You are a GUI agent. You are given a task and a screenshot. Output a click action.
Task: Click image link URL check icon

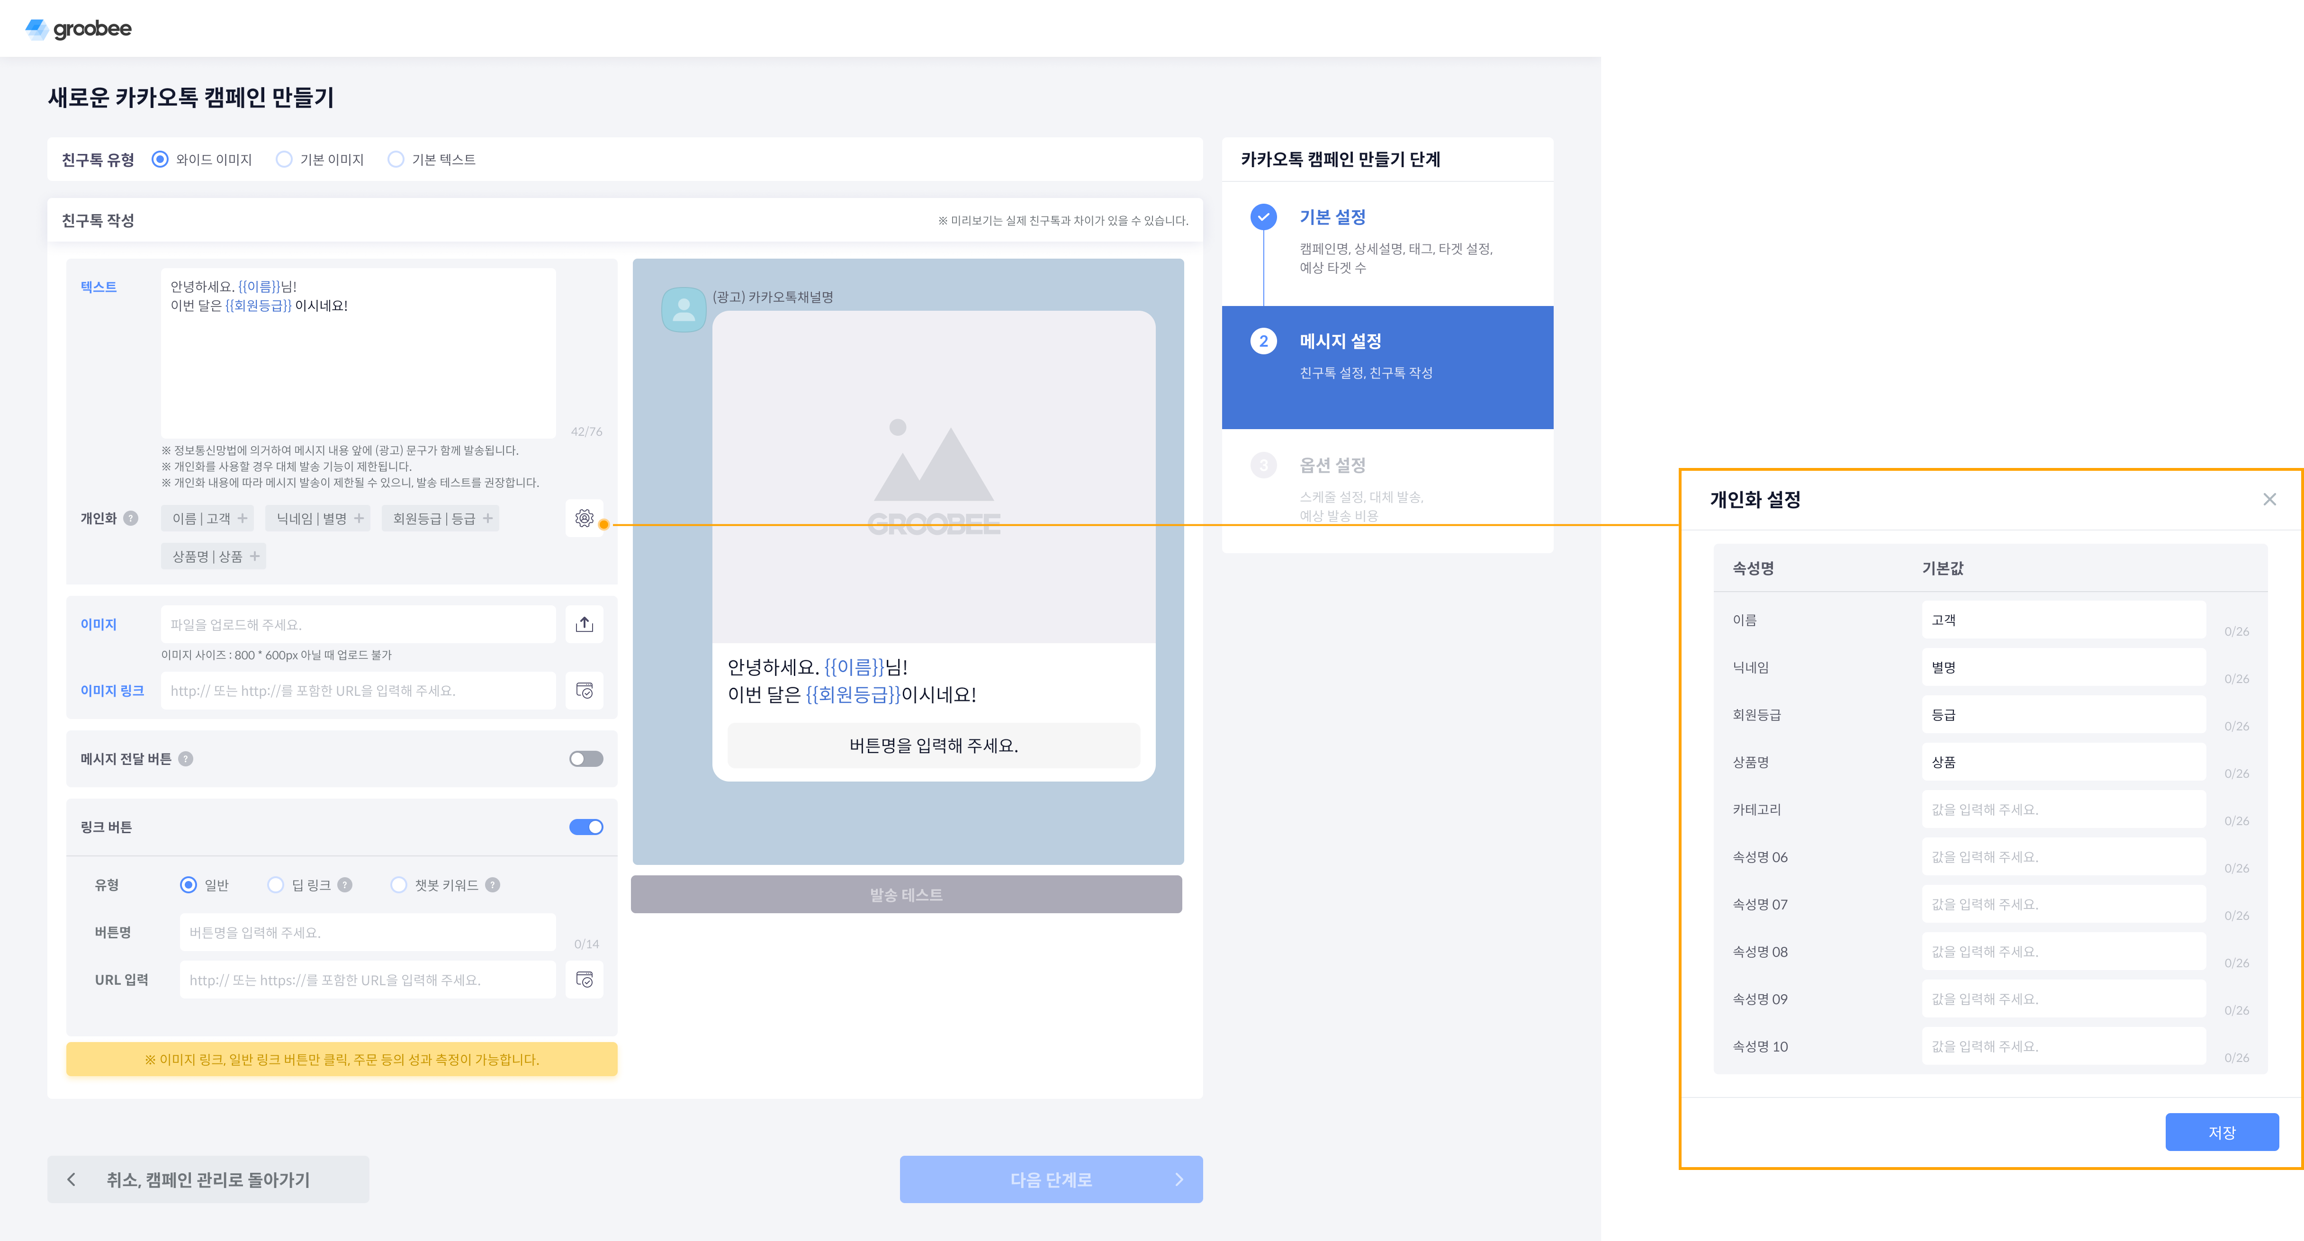(584, 690)
